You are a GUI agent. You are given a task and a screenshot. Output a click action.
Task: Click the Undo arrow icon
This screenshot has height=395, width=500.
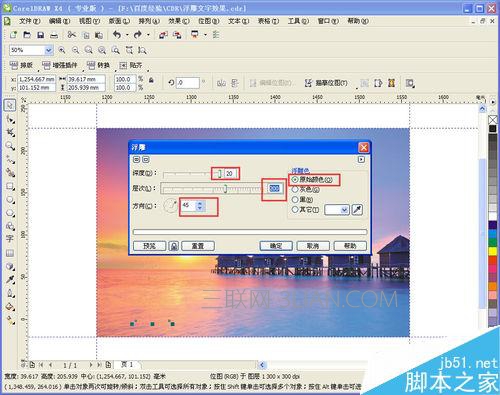click(x=117, y=35)
